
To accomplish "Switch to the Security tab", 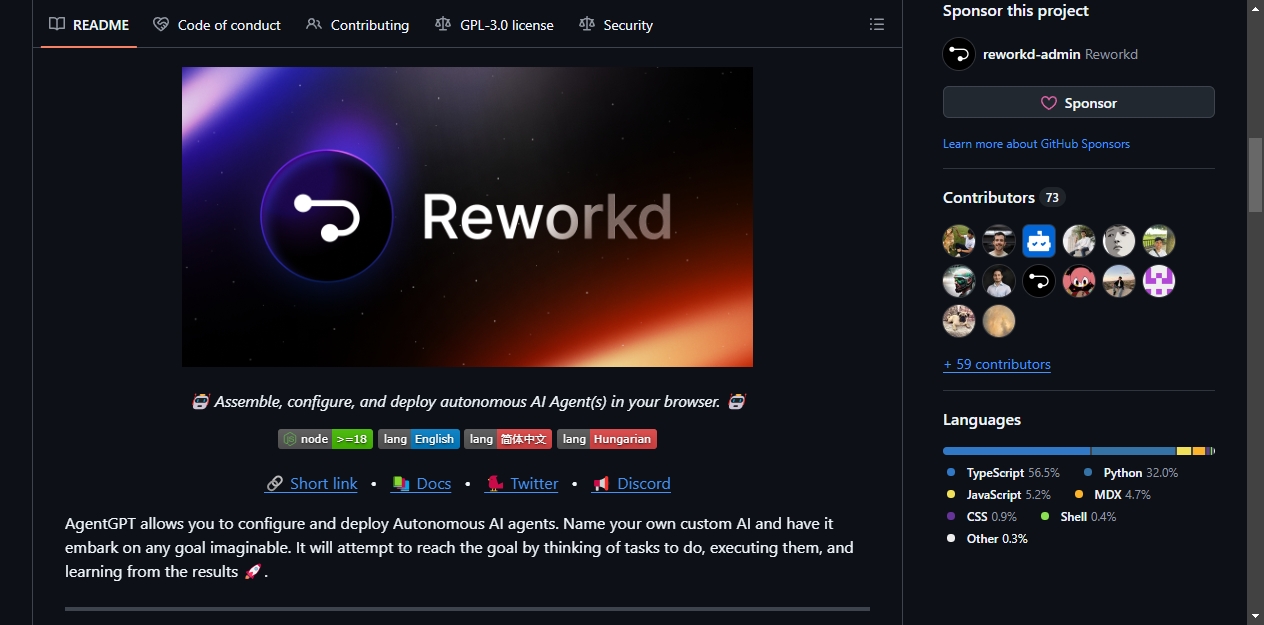I will click(x=616, y=24).
